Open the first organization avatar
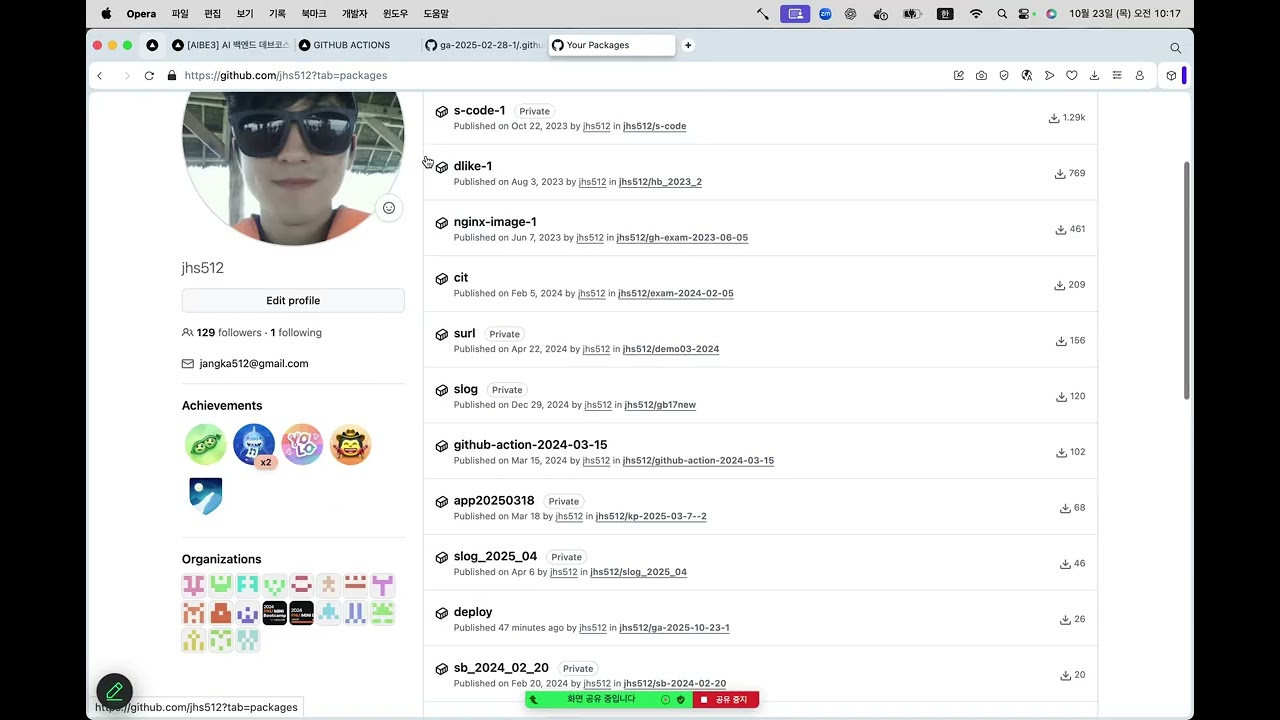The image size is (1280, 720). pyautogui.click(x=194, y=585)
